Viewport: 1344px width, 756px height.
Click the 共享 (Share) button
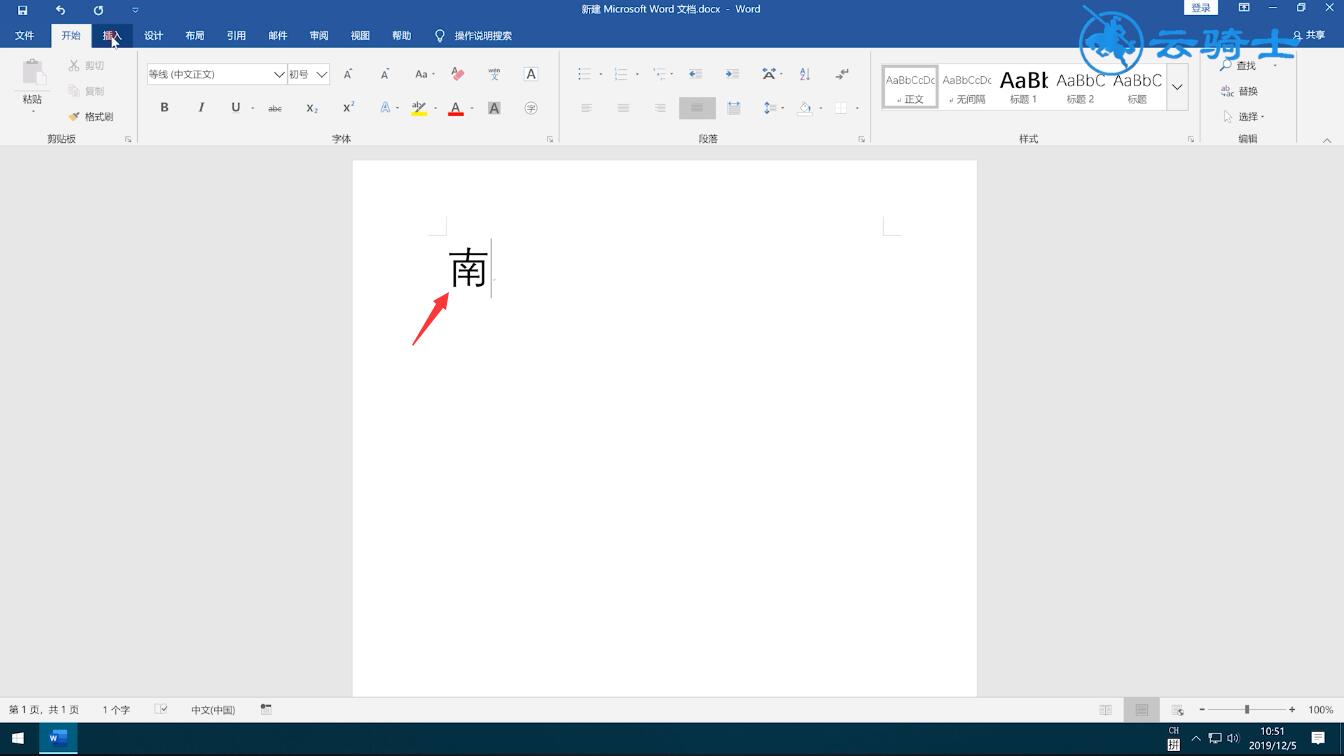[x=1309, y=35]
